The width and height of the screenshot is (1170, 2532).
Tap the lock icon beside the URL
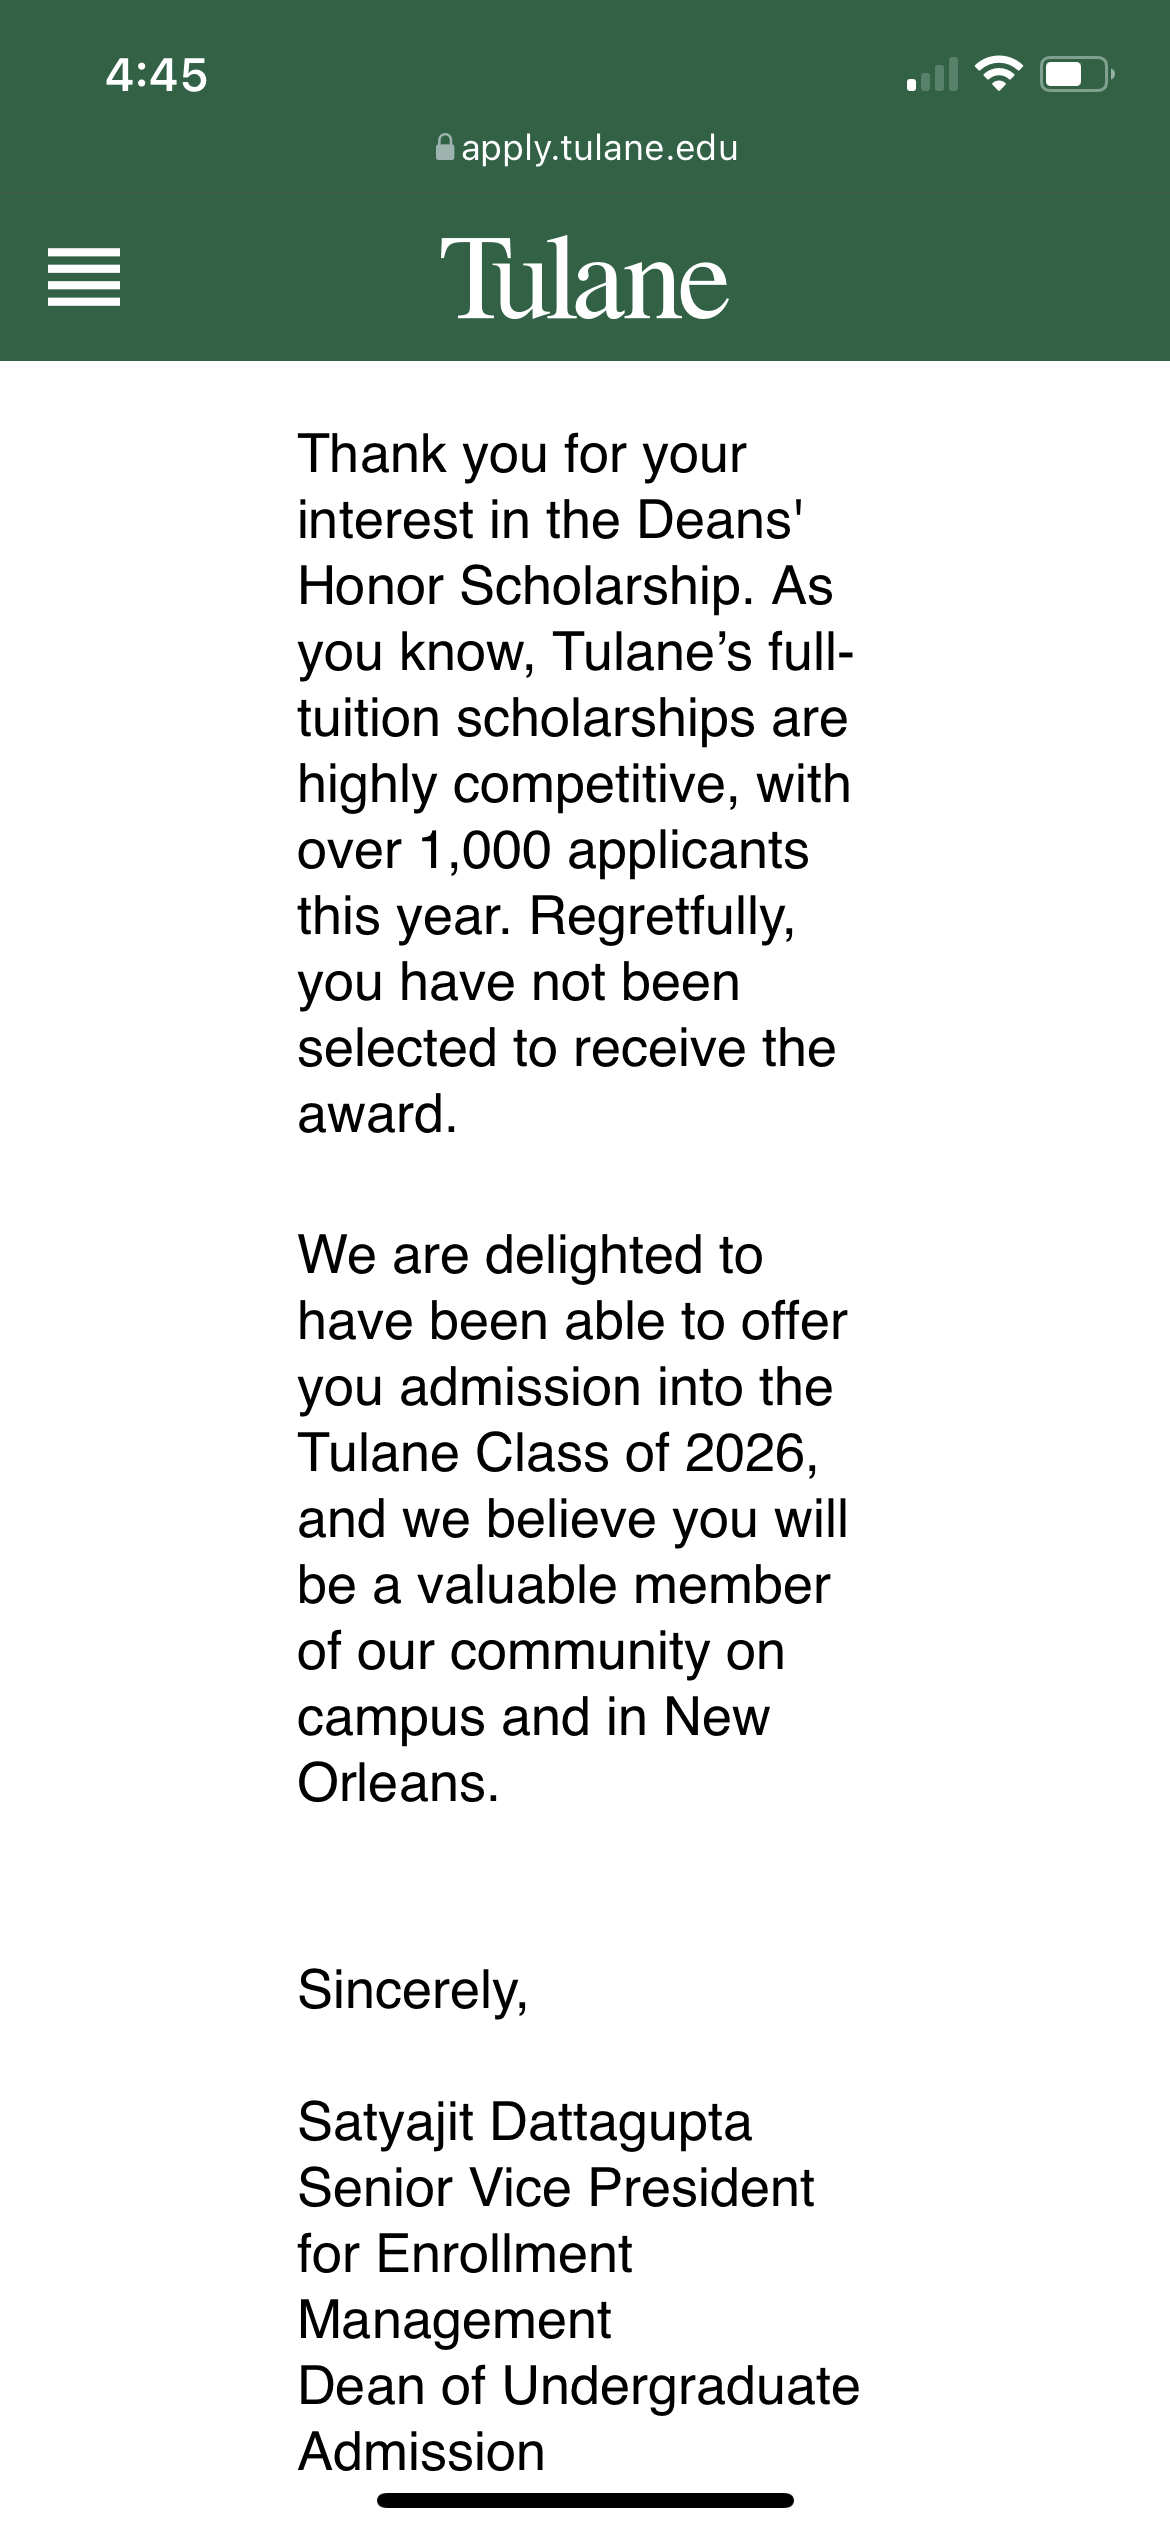click(x=445, y=148)
